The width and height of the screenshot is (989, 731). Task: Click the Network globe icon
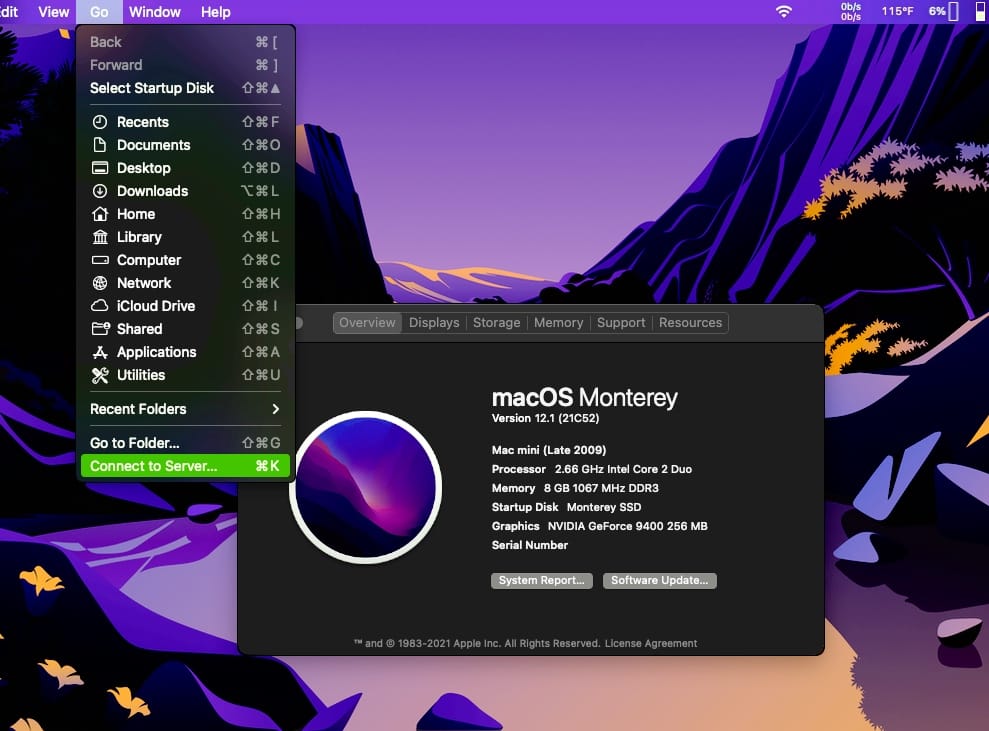[100, 283]
